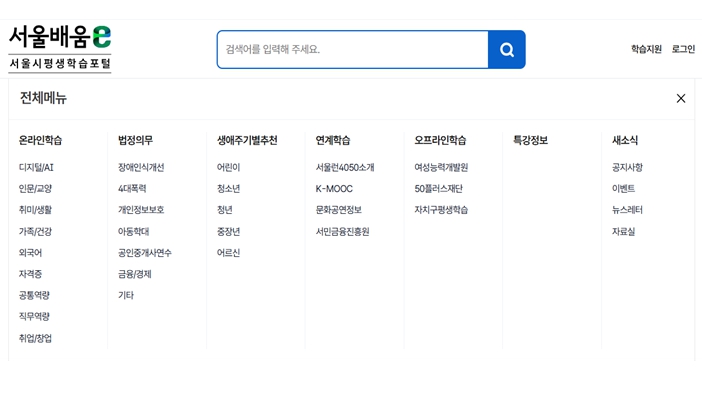This screenshot has width=702, height=403.
Task: Open 개인정보보호 course category
Action: pyautogui.click(x=141, y=210)
